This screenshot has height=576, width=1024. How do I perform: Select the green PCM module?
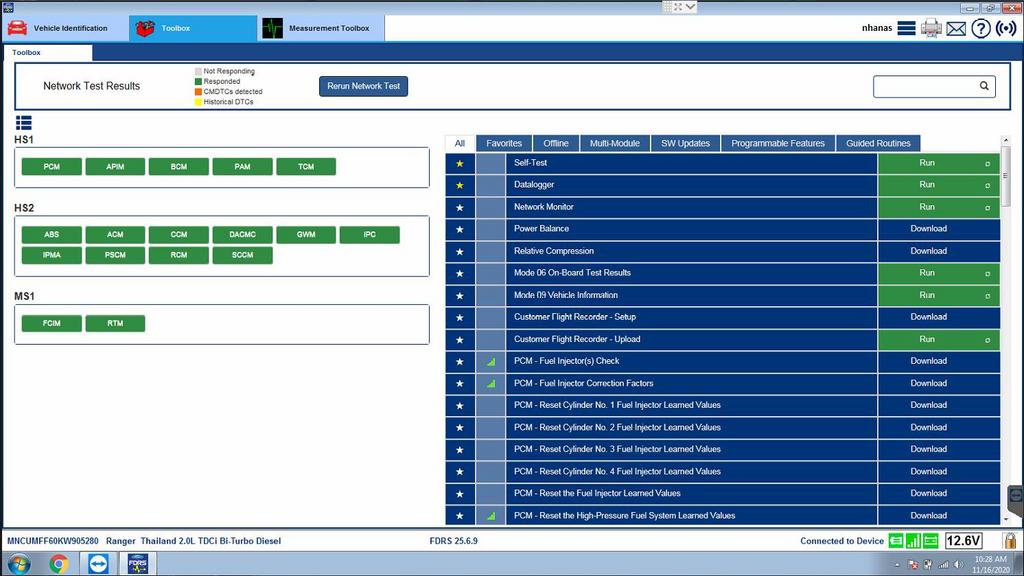pyautogui.click(x=52, y=167)
